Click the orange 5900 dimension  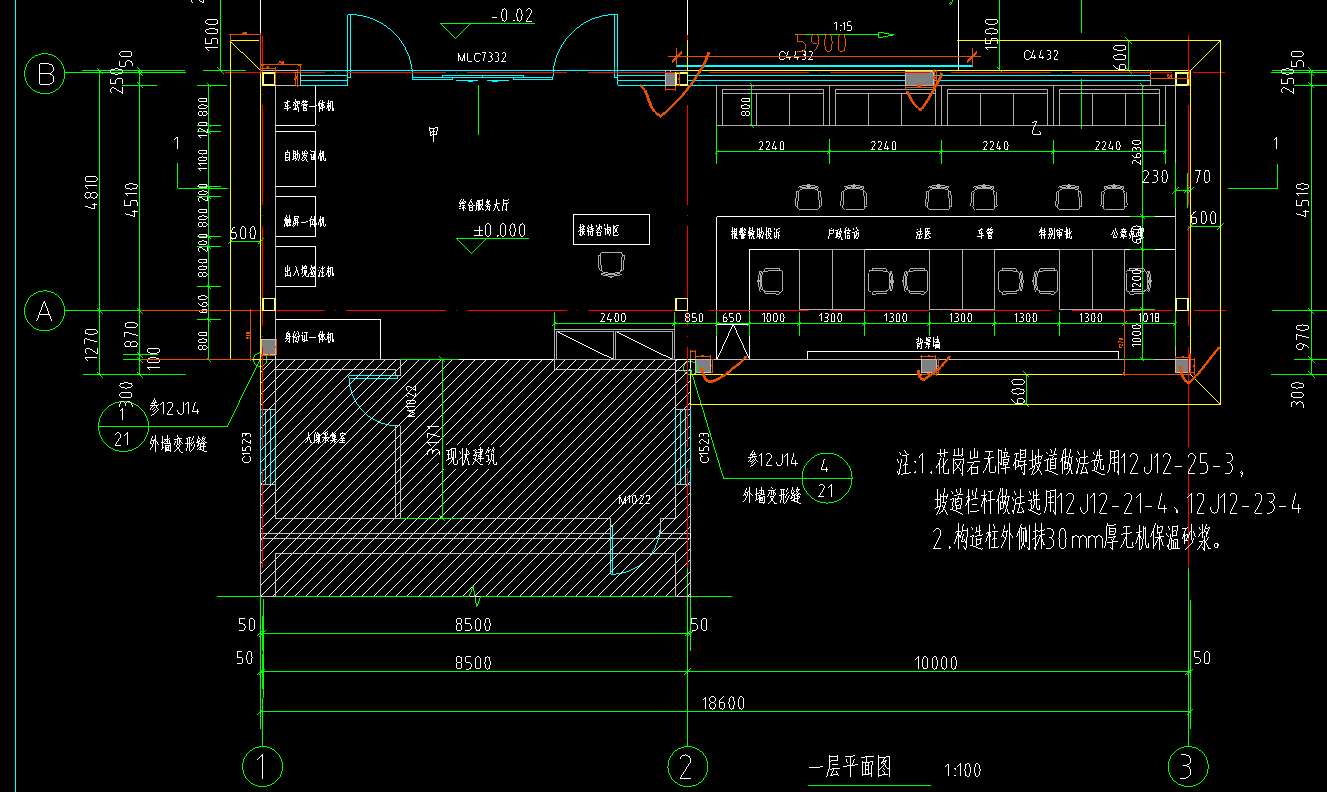pyautogui.click(x=820, y=43)
